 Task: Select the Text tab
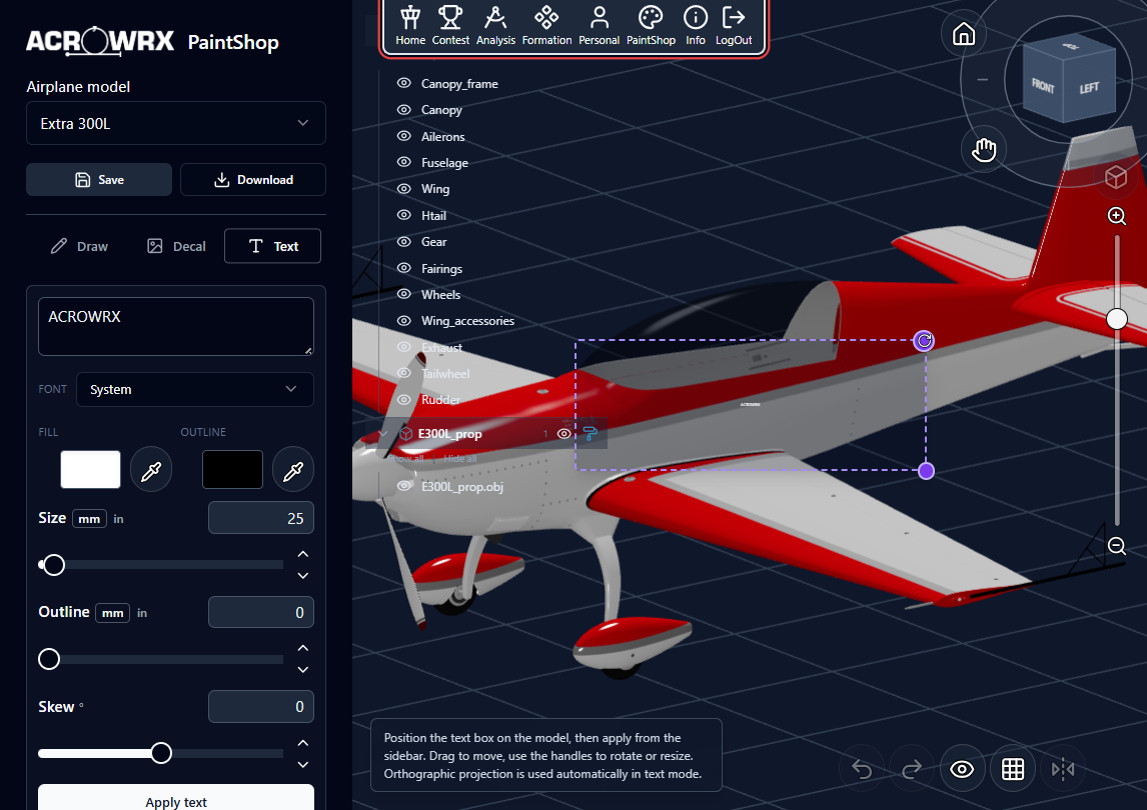click(273, 246)
